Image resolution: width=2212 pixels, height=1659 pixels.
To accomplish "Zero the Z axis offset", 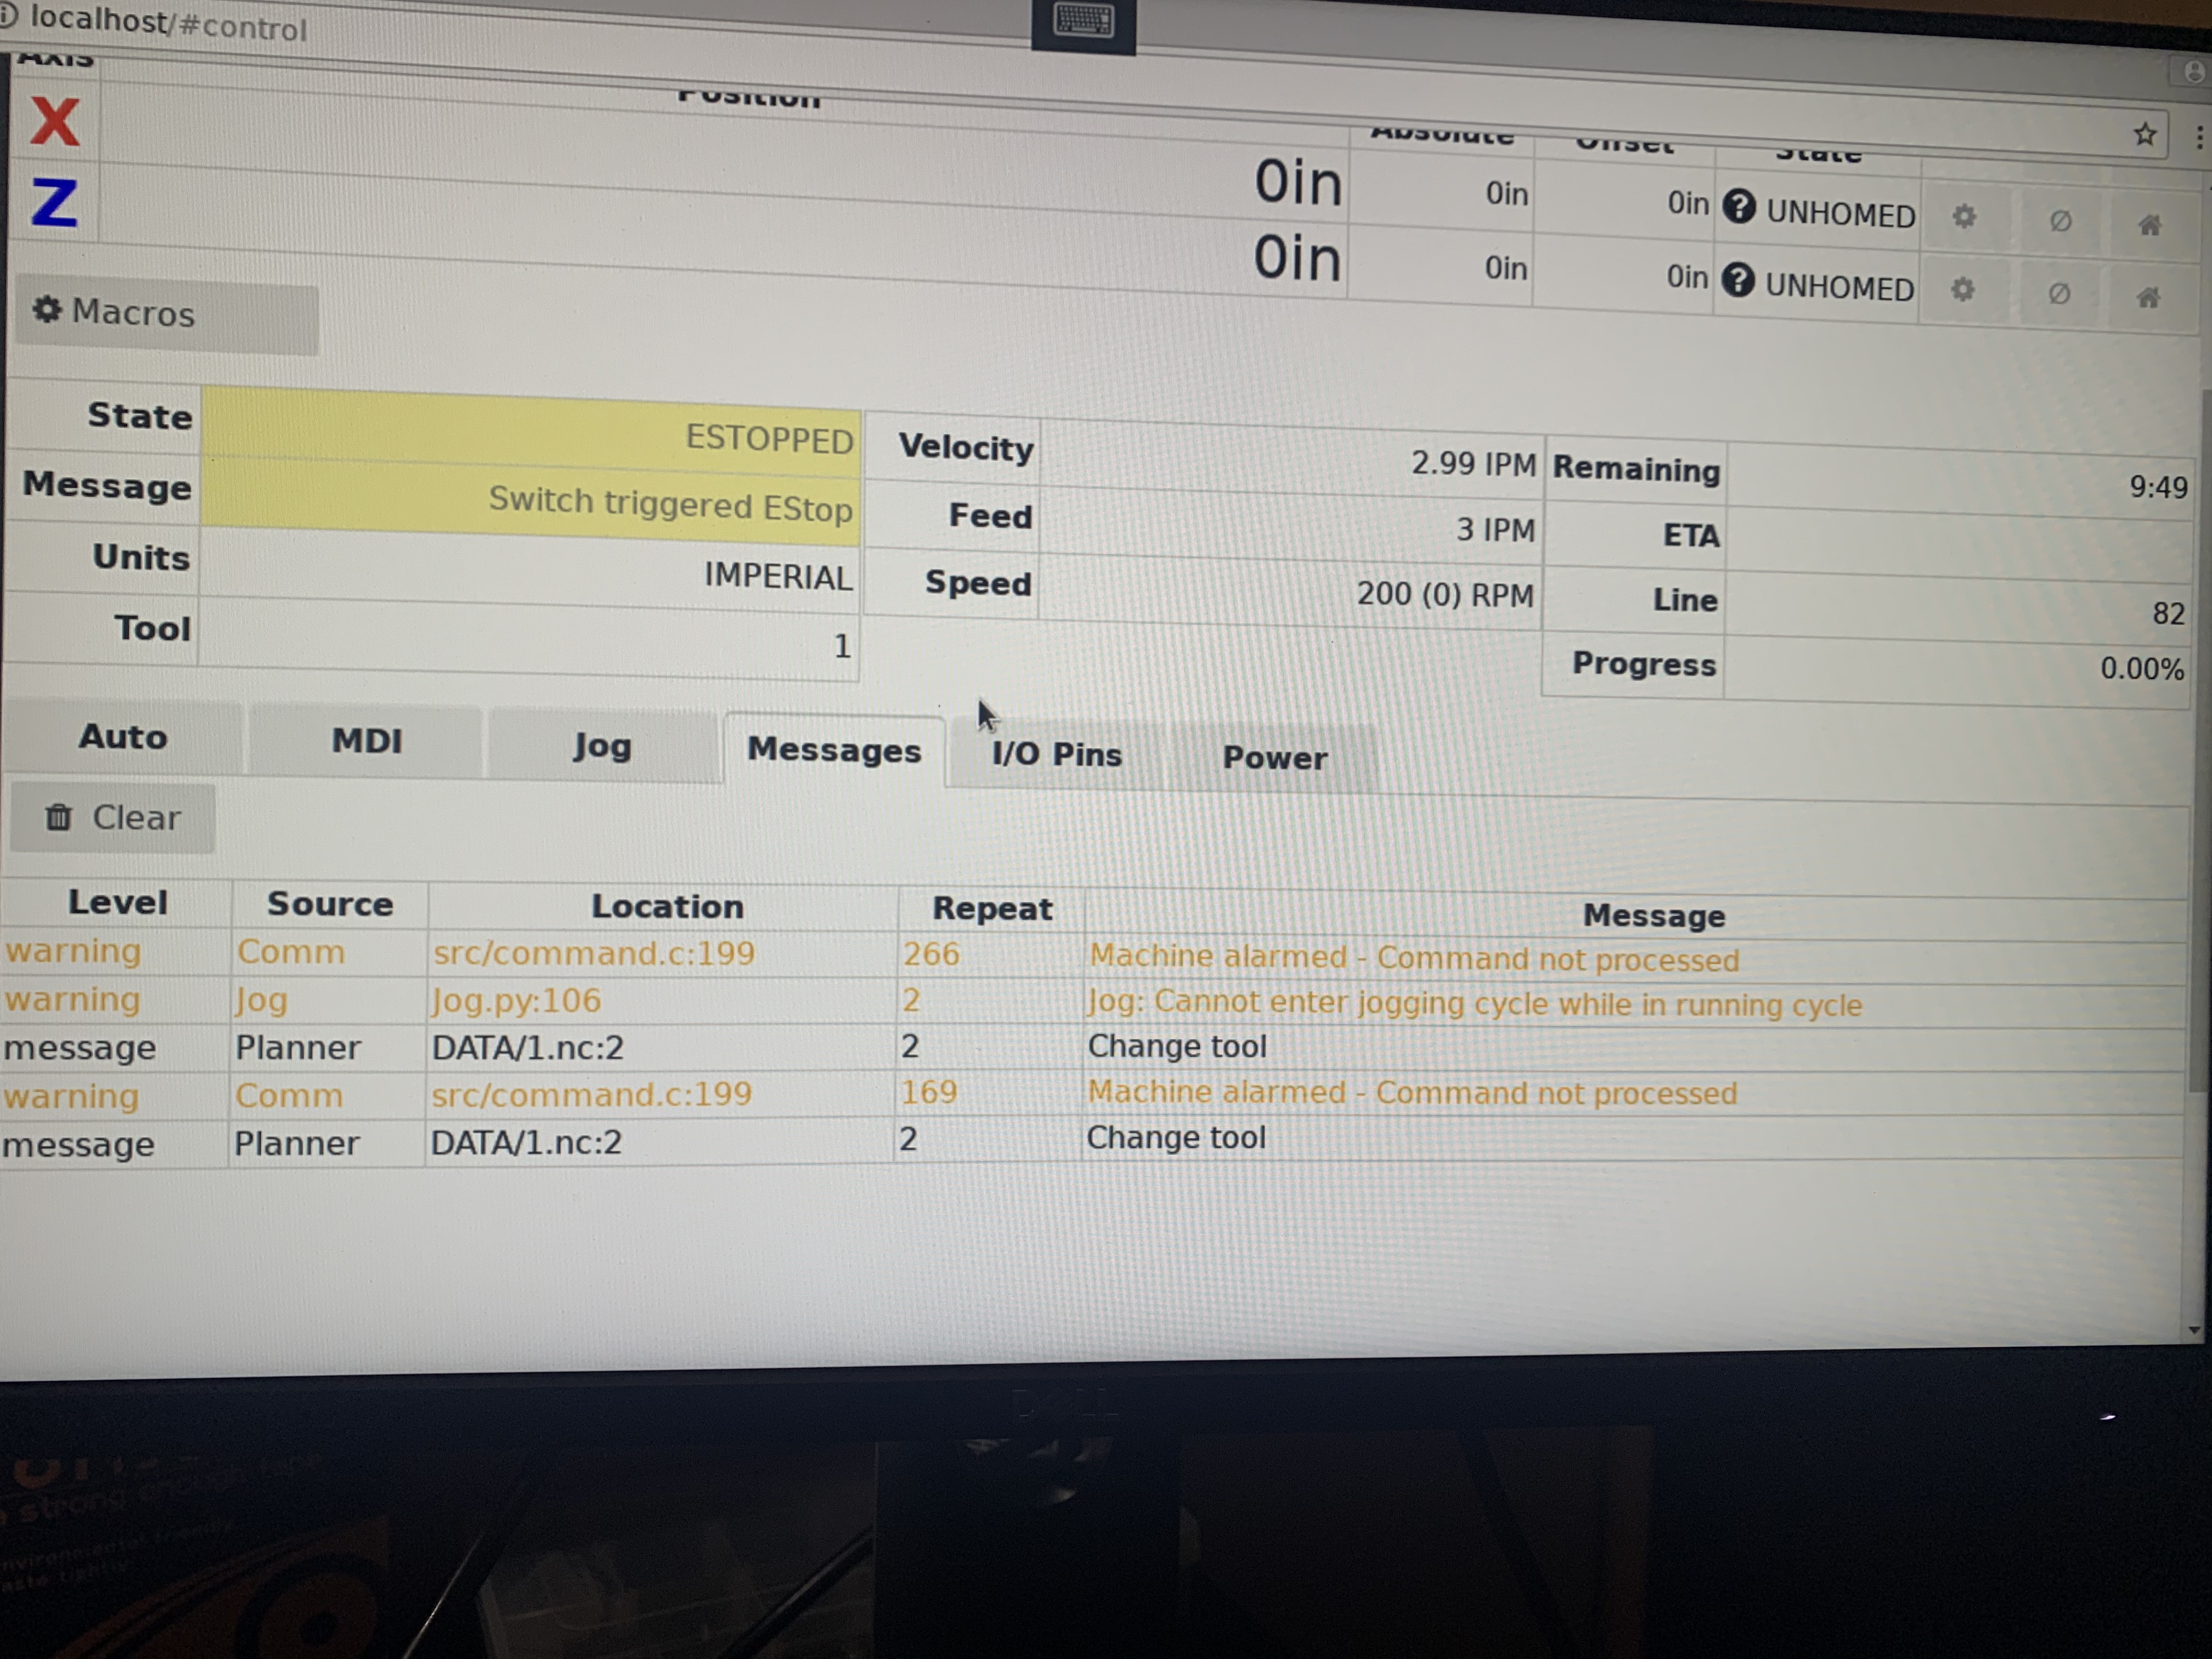I will [2058, 294].
